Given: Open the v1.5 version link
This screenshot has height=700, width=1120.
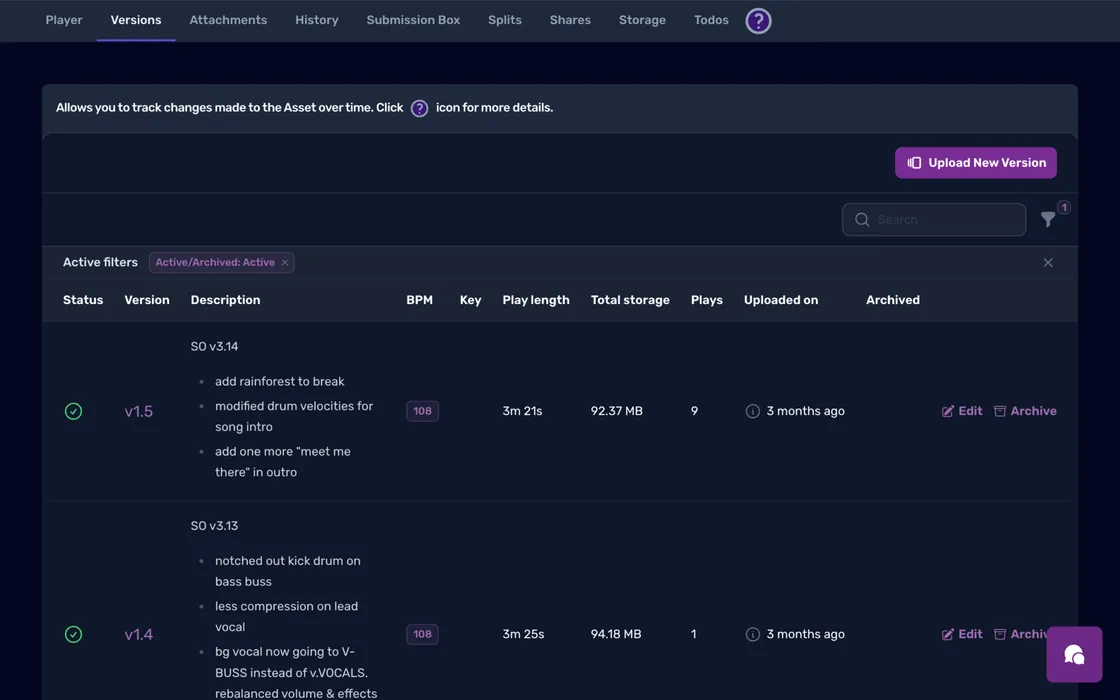Looking at the screenshot, I should tap(139, 411).
